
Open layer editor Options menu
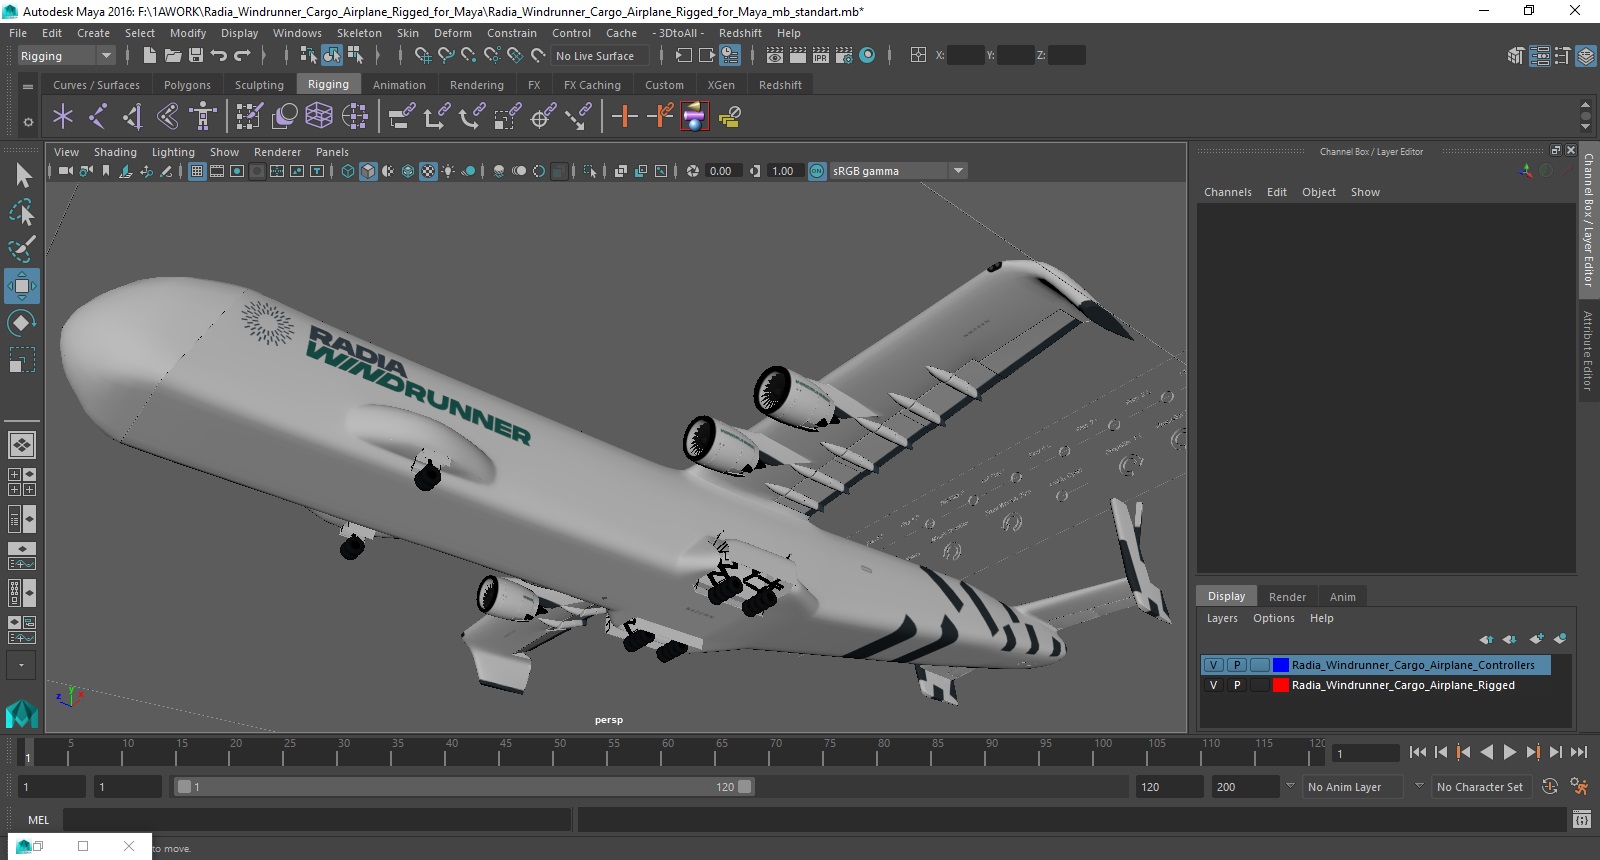pos(1273,618)
